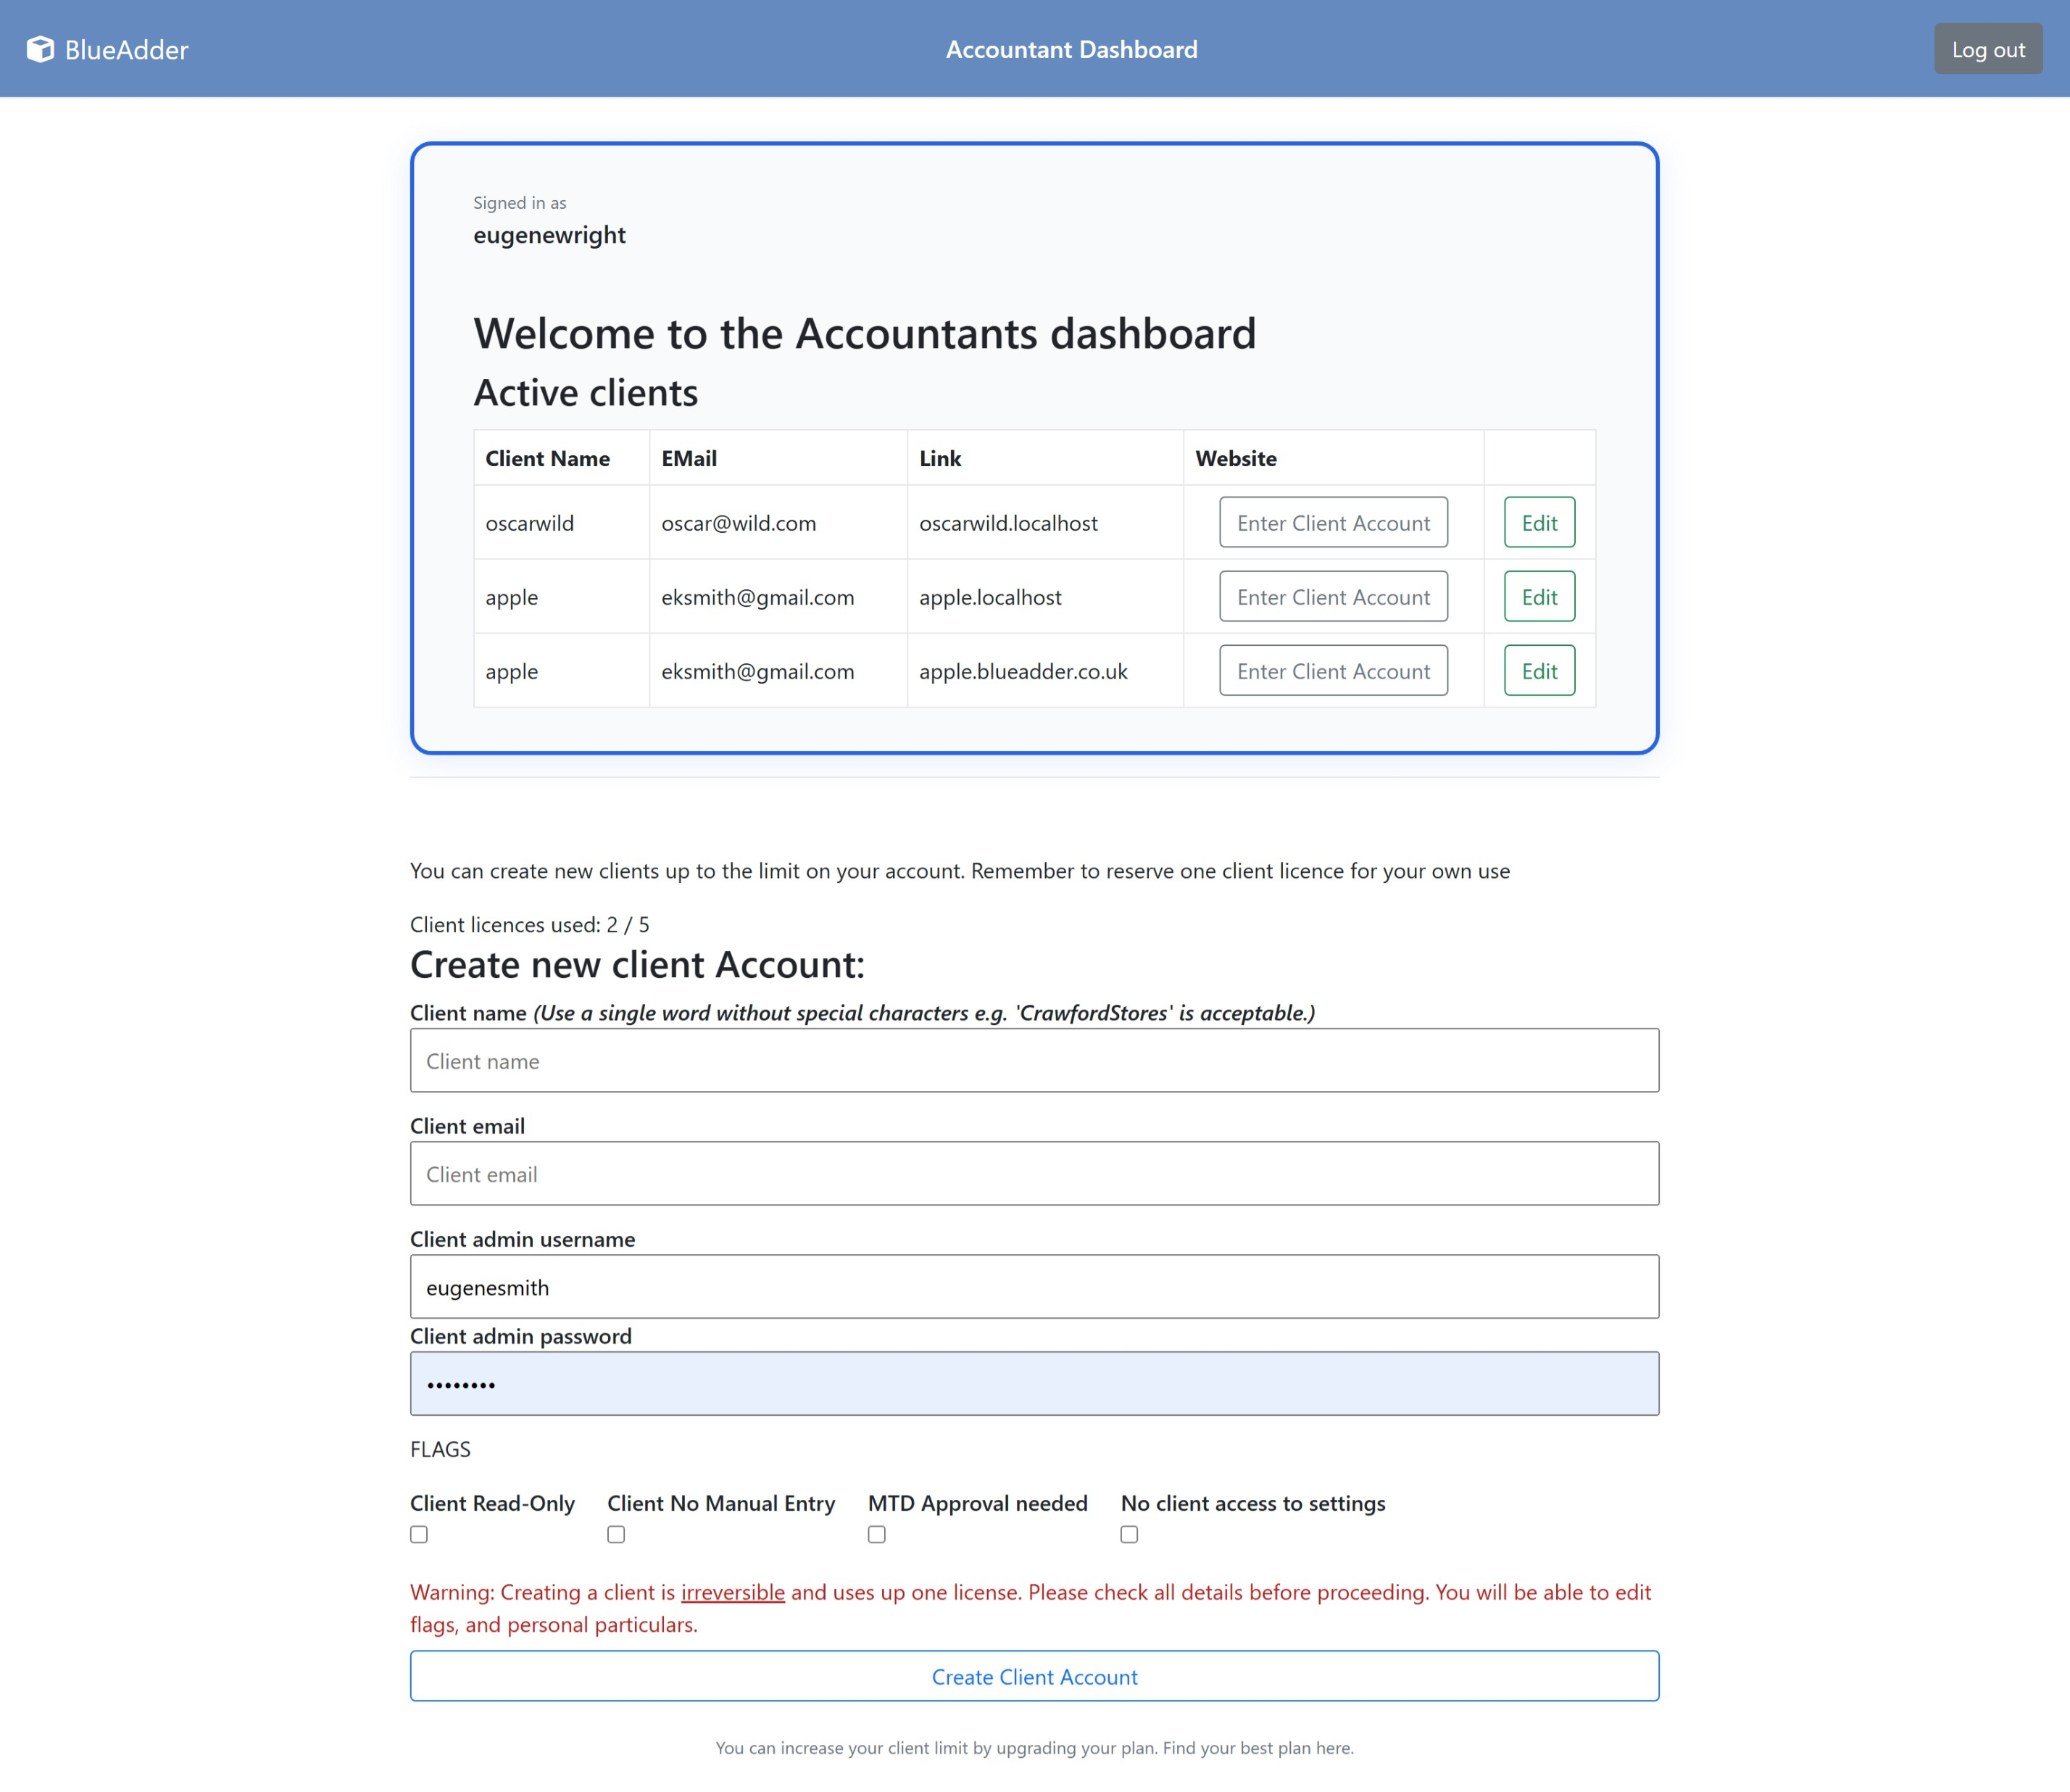Enter Client Account for apple.localhost

(x=1333, y=596)
